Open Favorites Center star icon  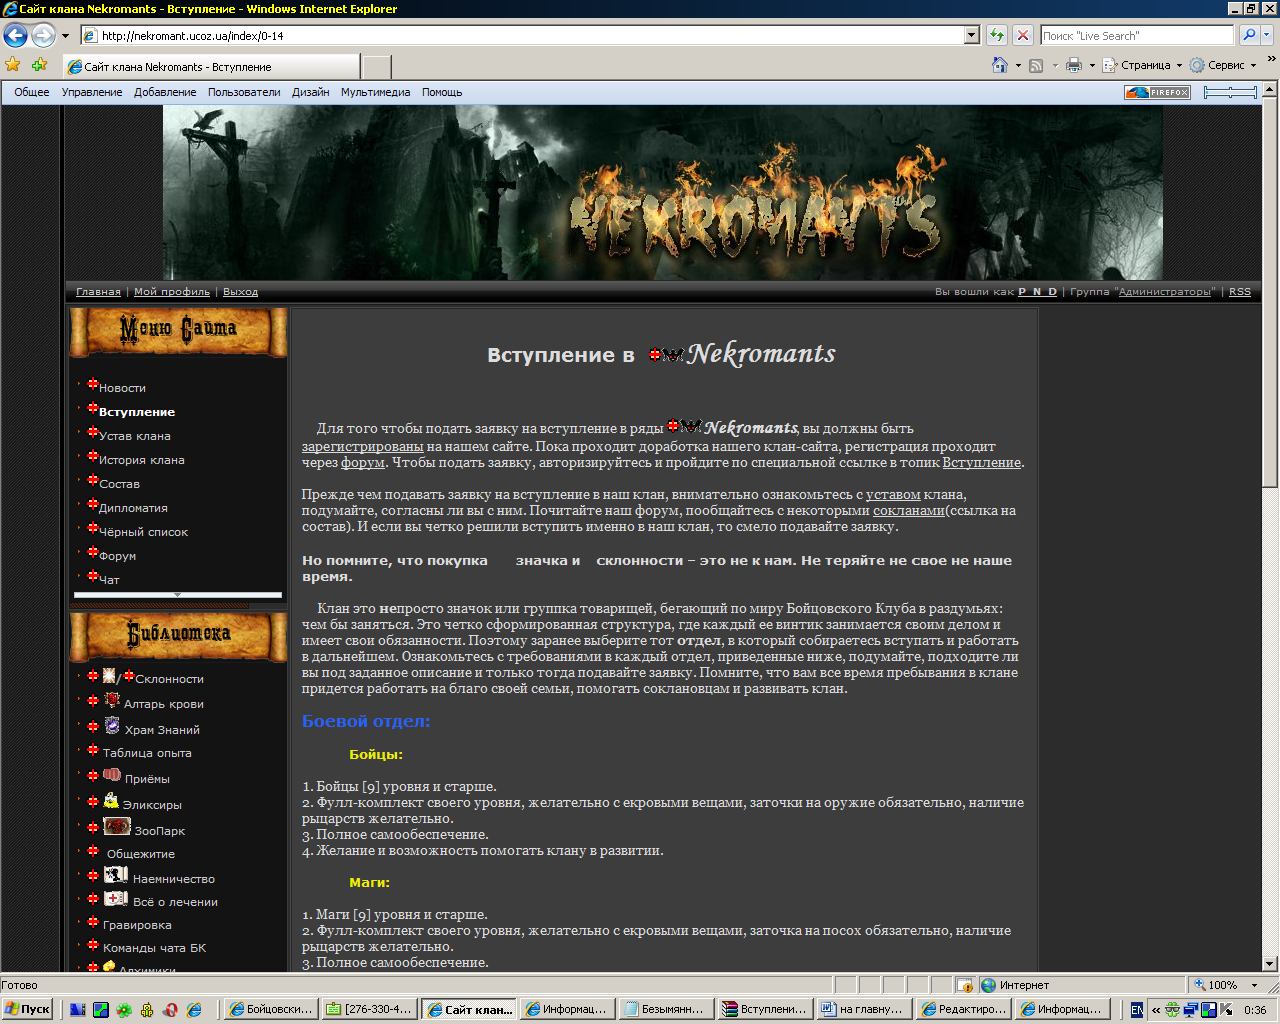pyautogui.click(x=13, y=65)
